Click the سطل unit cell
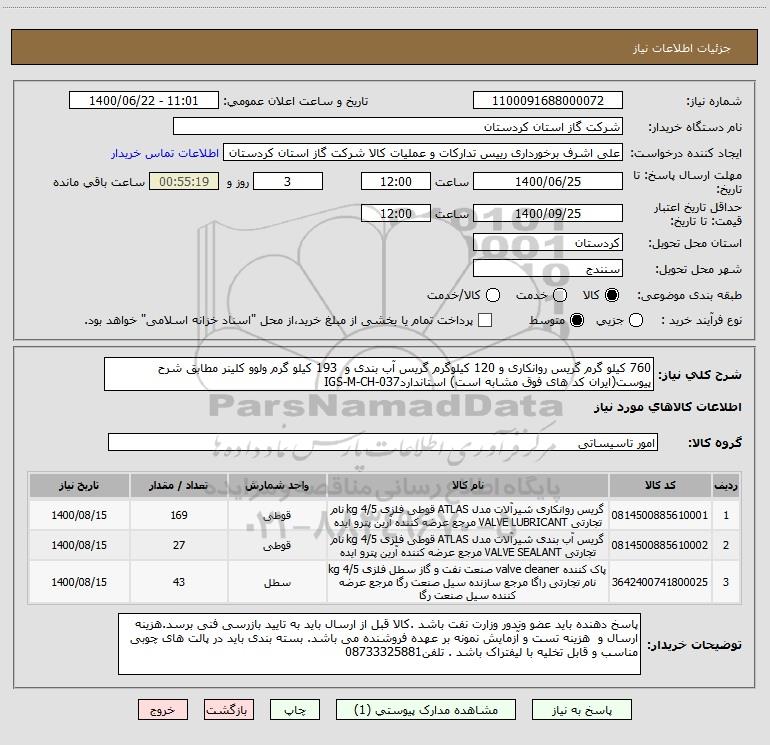This screenshot has height=745, width=770. click(277, 582)
